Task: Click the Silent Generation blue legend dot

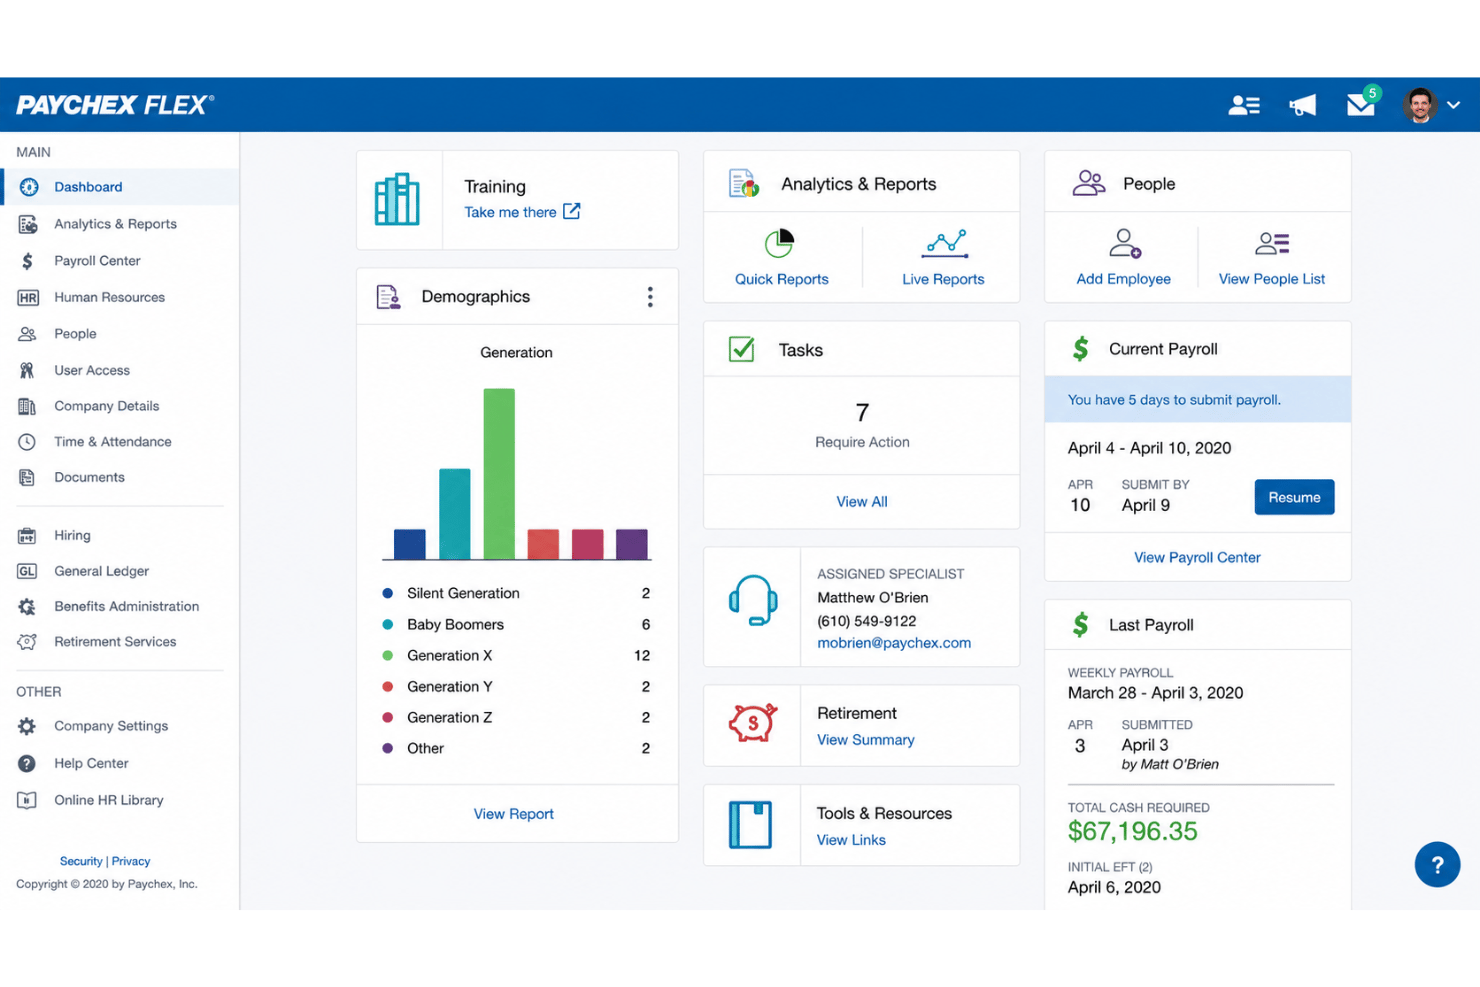Action: tap(388, 593)
